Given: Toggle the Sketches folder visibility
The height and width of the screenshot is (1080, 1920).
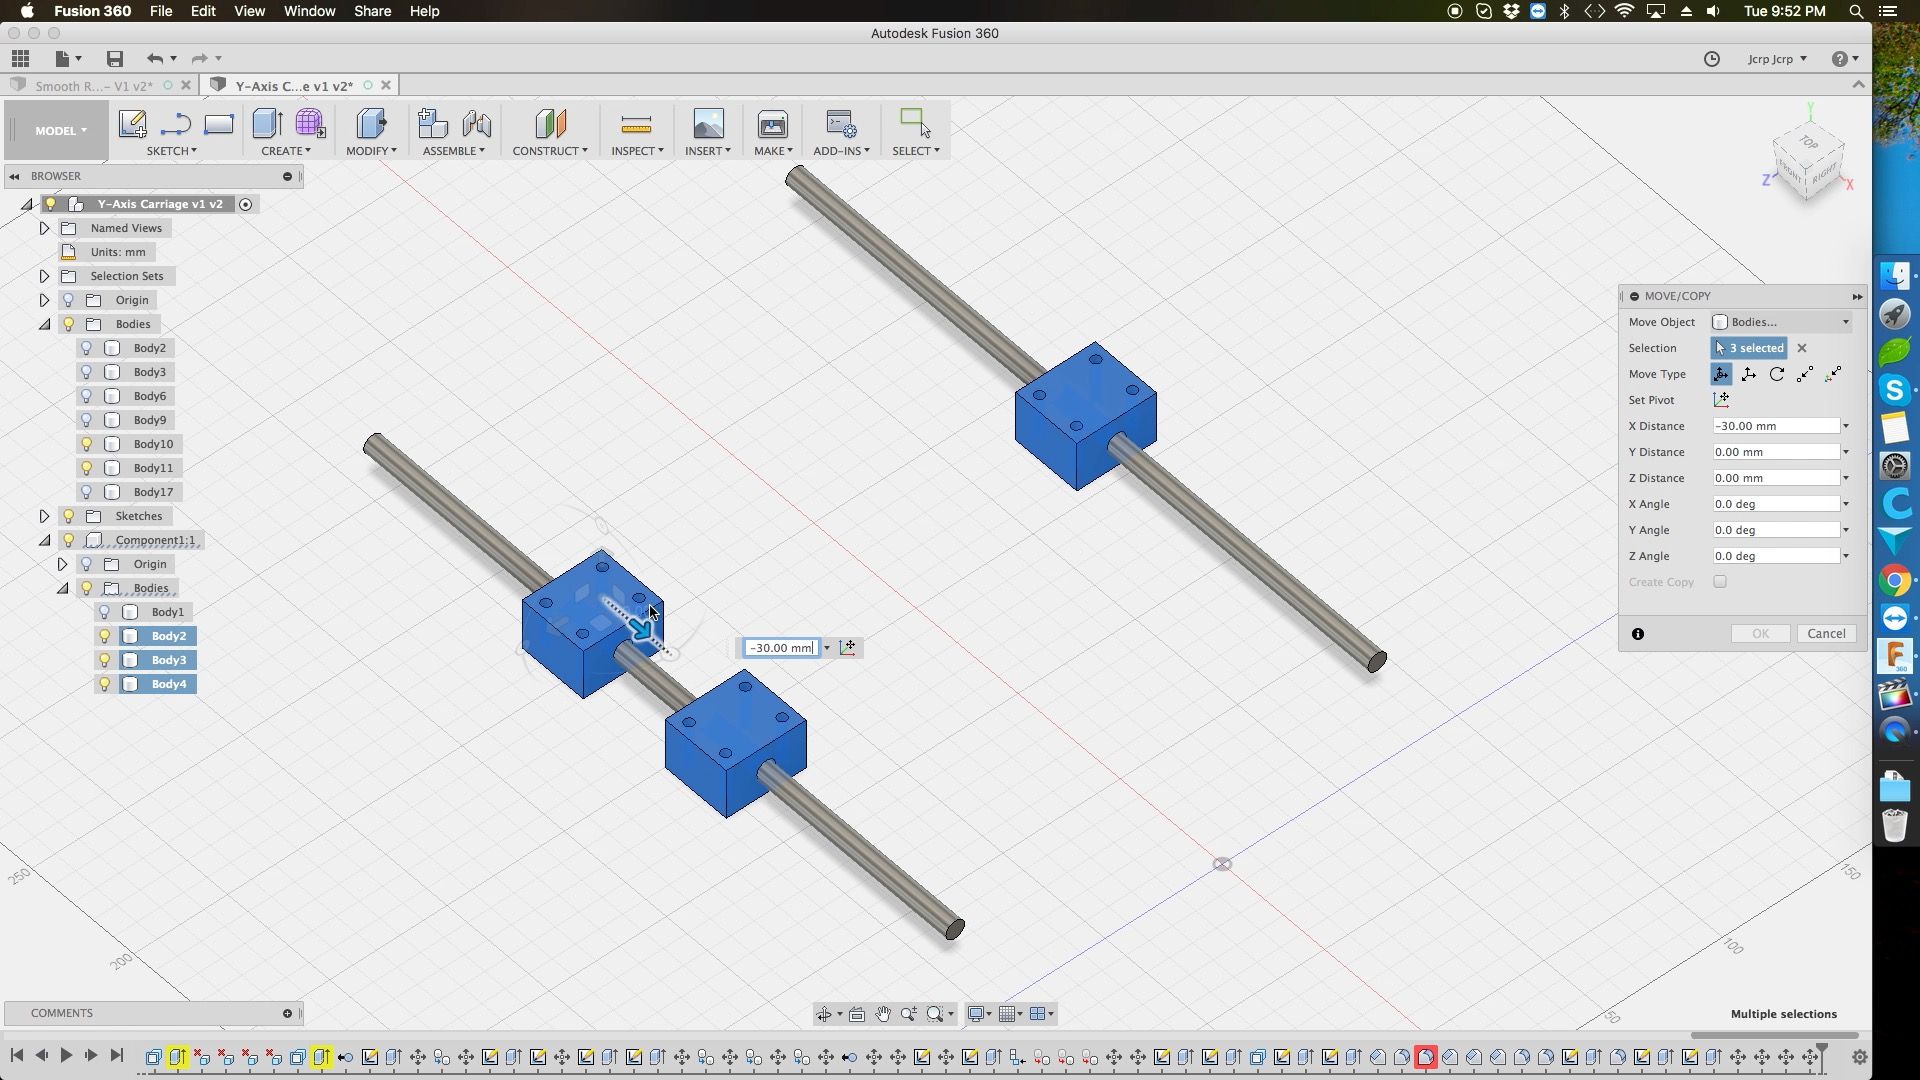Looking at the screenshot, I should 68,516.
